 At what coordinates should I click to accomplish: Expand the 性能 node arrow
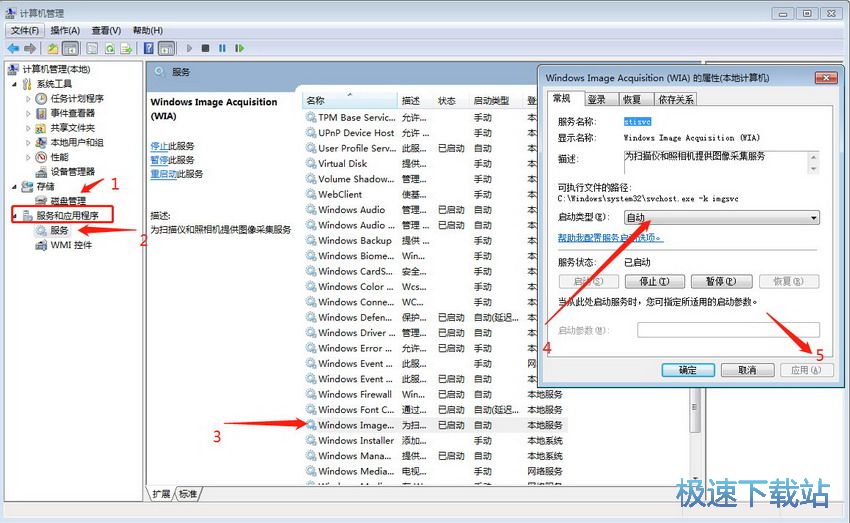28,157
